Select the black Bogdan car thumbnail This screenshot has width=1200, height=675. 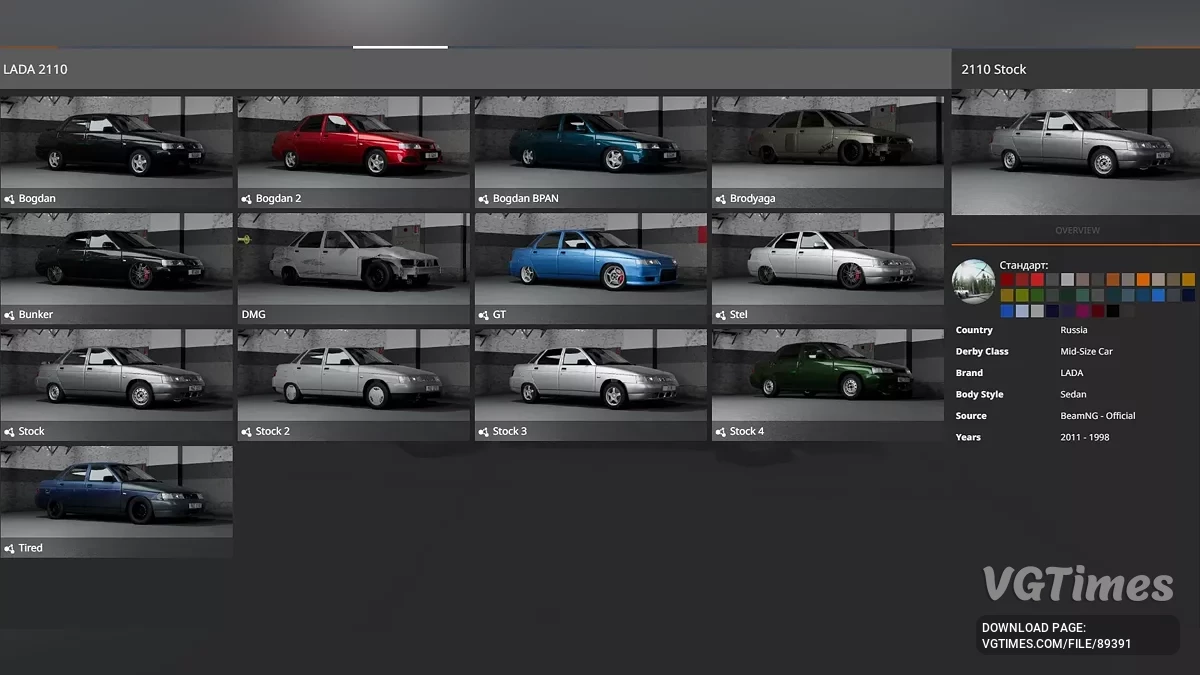click(116, 142)
